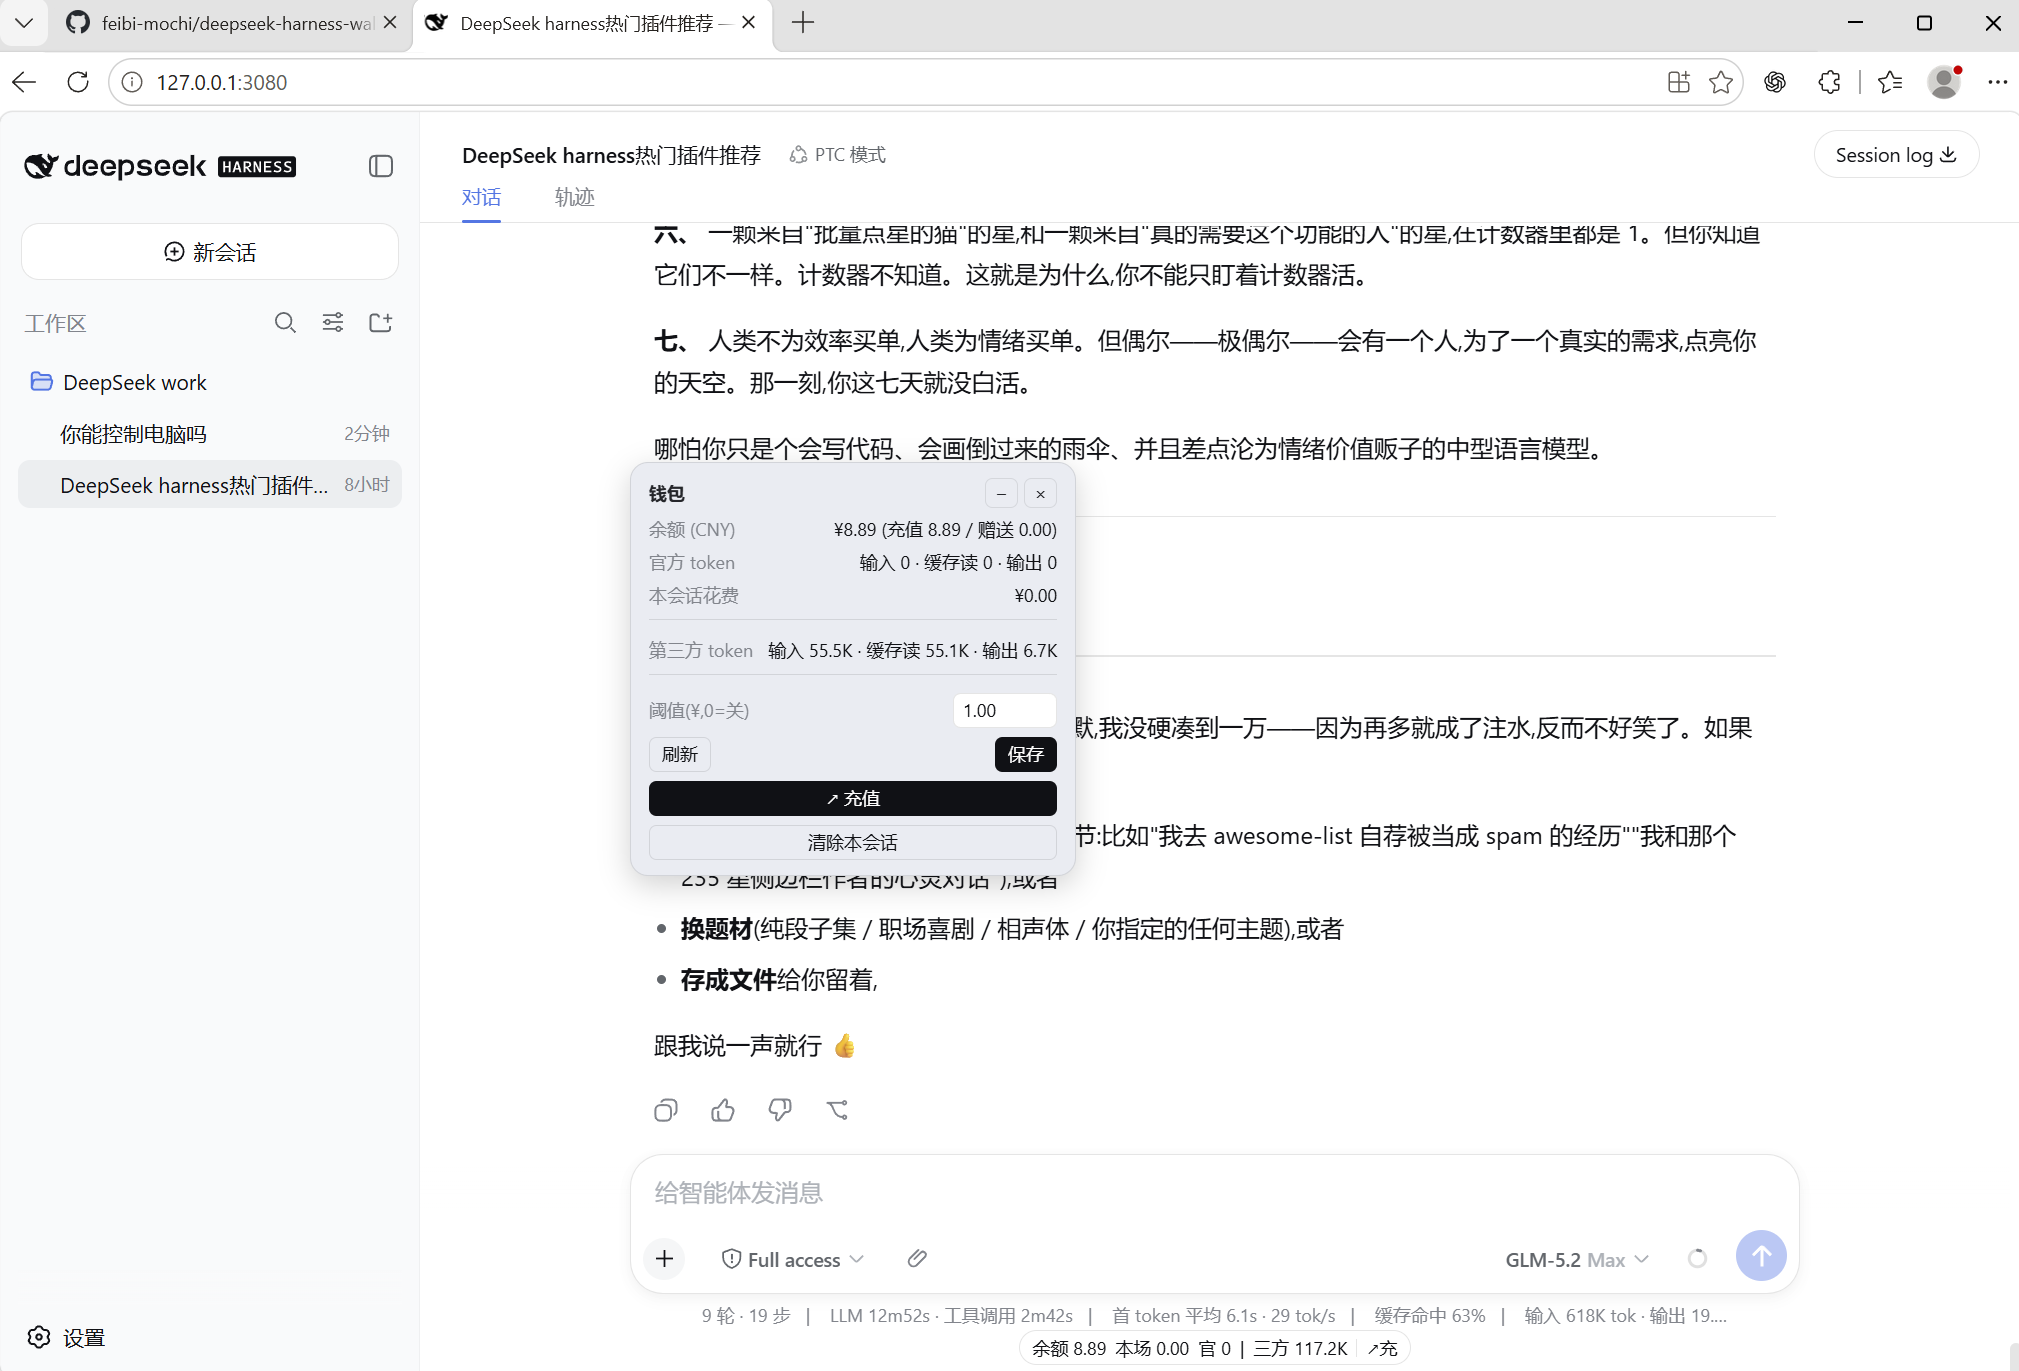
Task: Open browser more options menu
Action: point(1997,82)
